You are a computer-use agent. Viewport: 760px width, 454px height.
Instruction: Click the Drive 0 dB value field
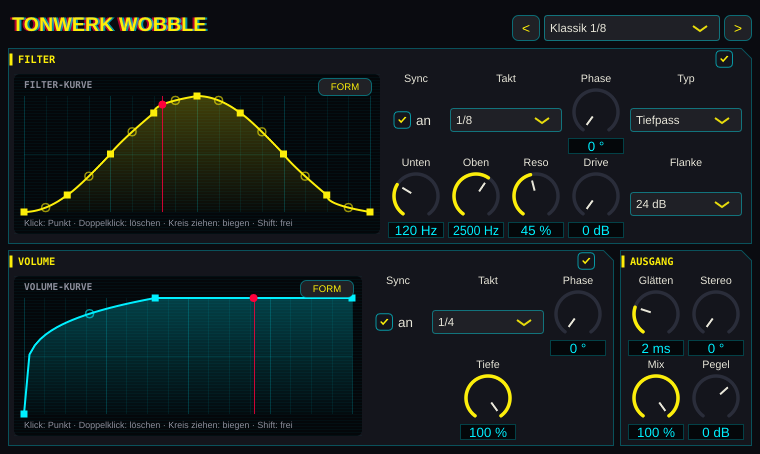[596, 230]
